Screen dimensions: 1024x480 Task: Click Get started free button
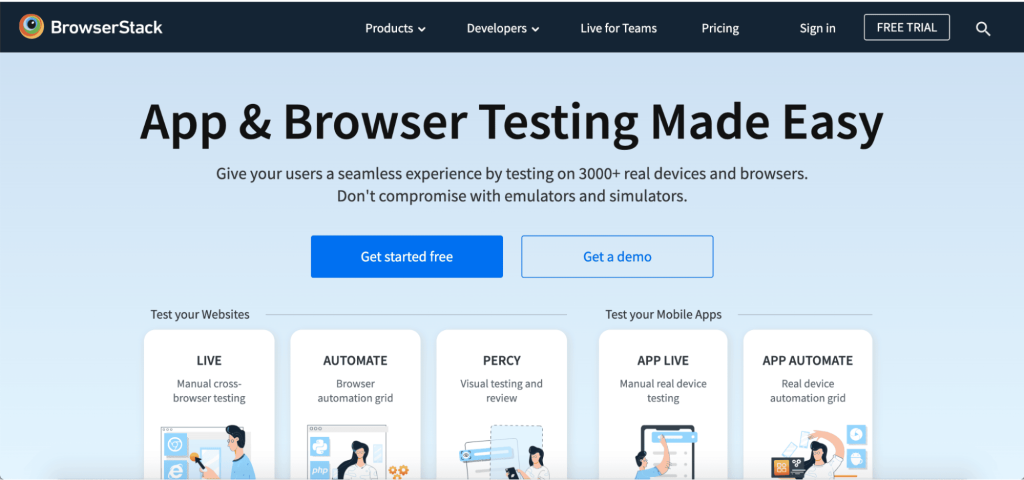(x=406, y=257)
